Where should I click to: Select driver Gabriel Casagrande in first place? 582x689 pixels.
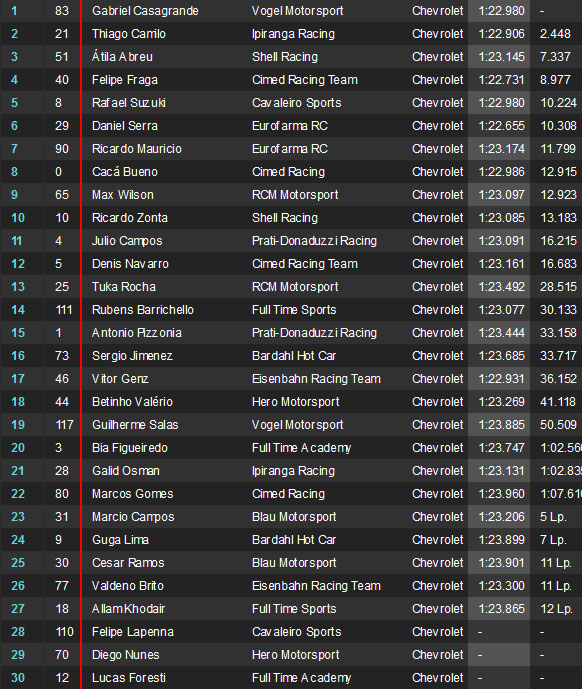145,11
